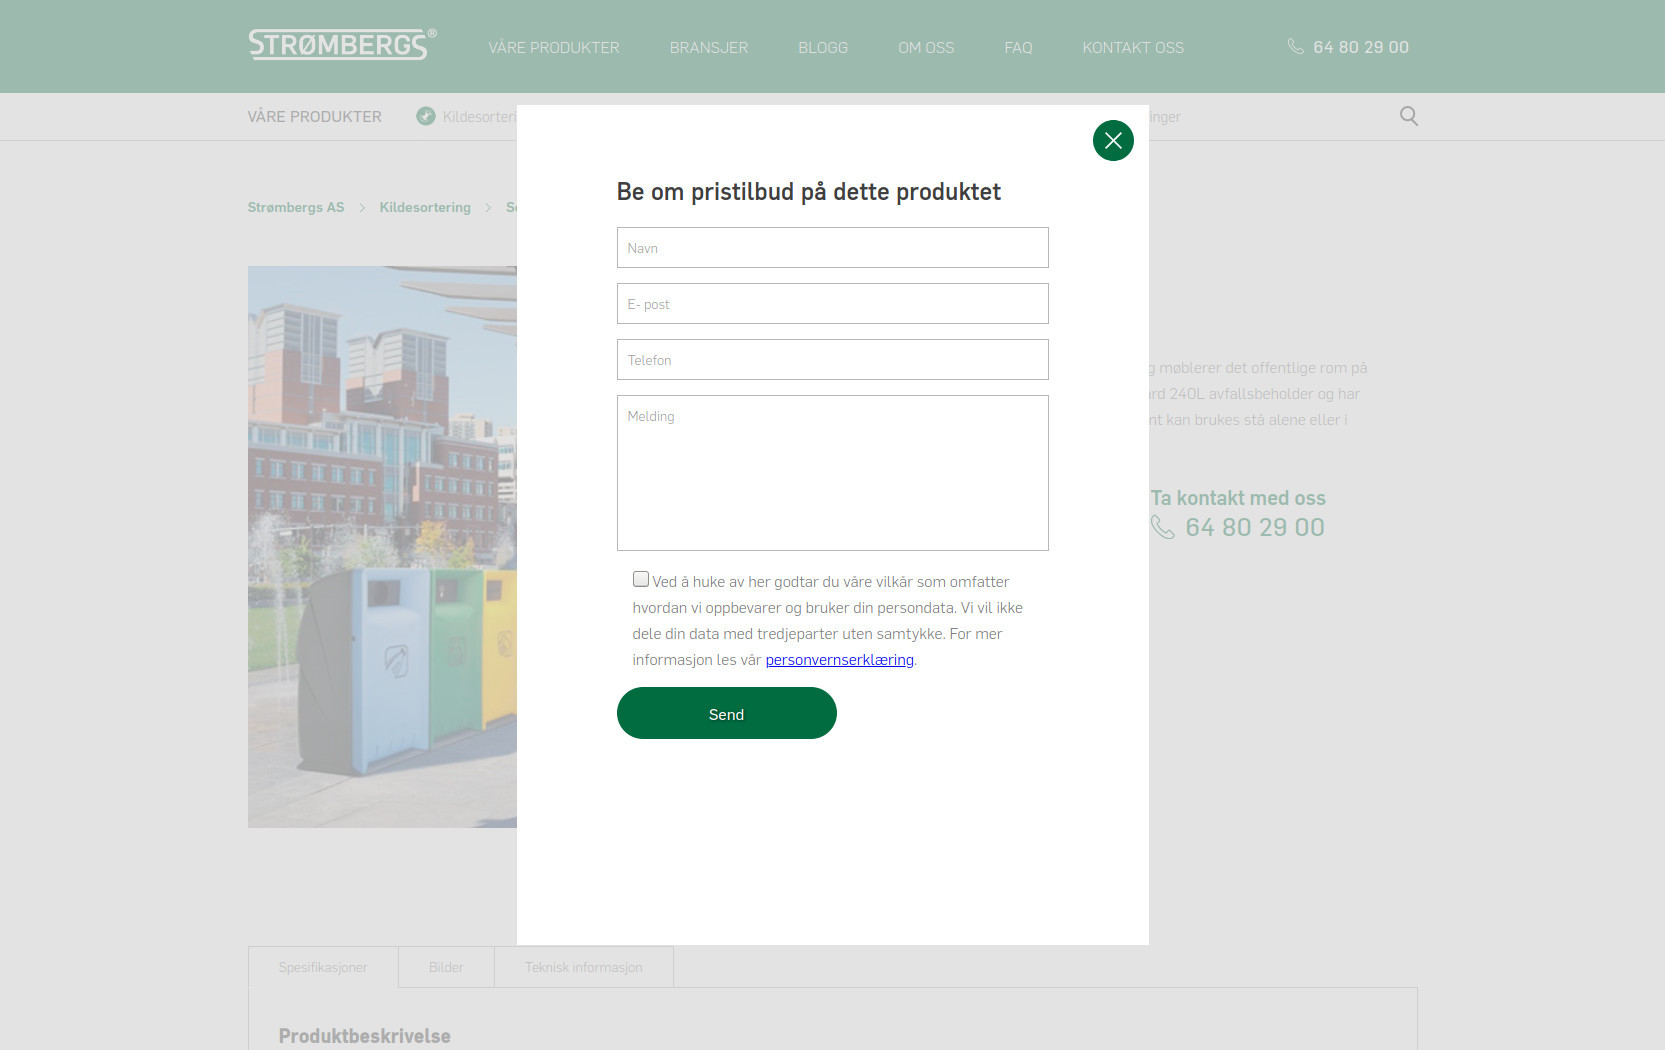The width and height of the screenshot is (1665, 1050).
Task: Click the product photo of recycling bins
Action: coord(382,547)
